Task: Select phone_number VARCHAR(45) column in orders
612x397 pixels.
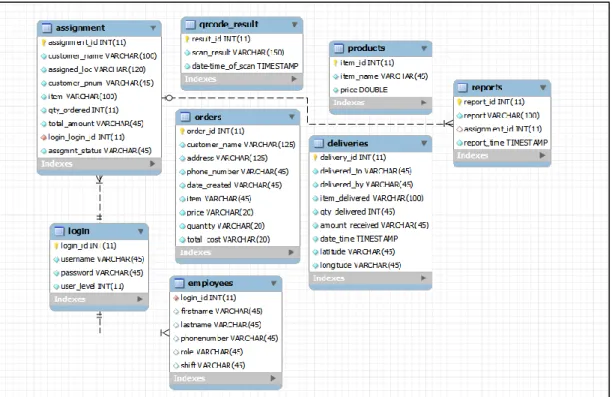Action: coord(238,172)
